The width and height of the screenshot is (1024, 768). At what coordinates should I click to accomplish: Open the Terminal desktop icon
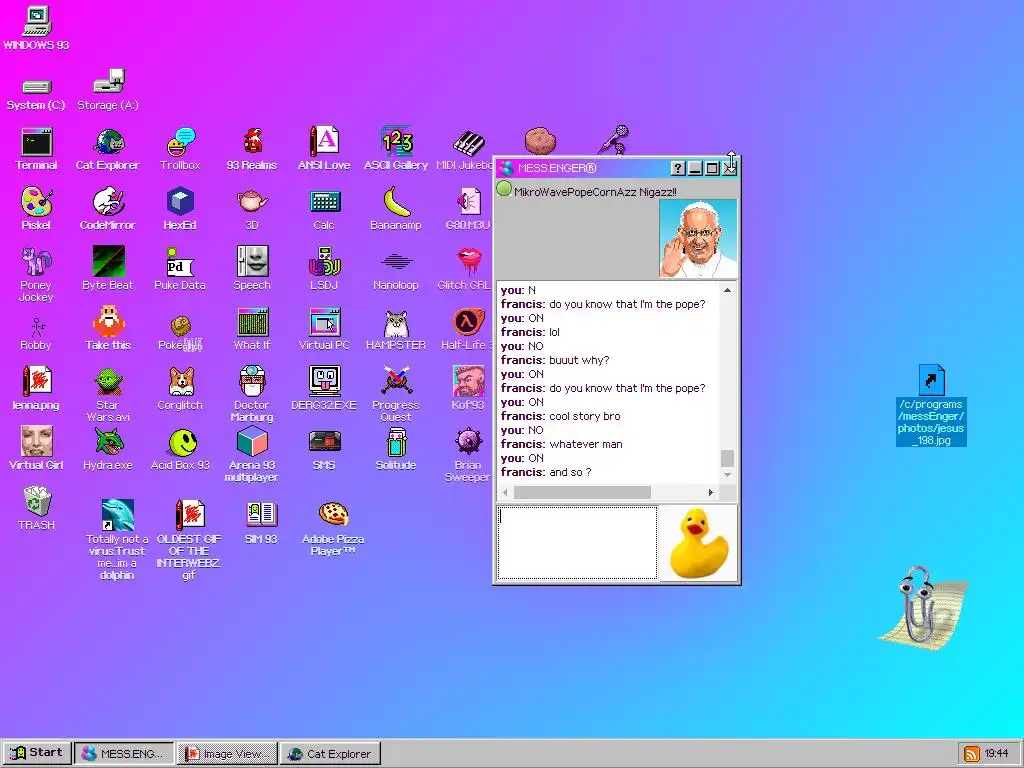click(37, 142)
